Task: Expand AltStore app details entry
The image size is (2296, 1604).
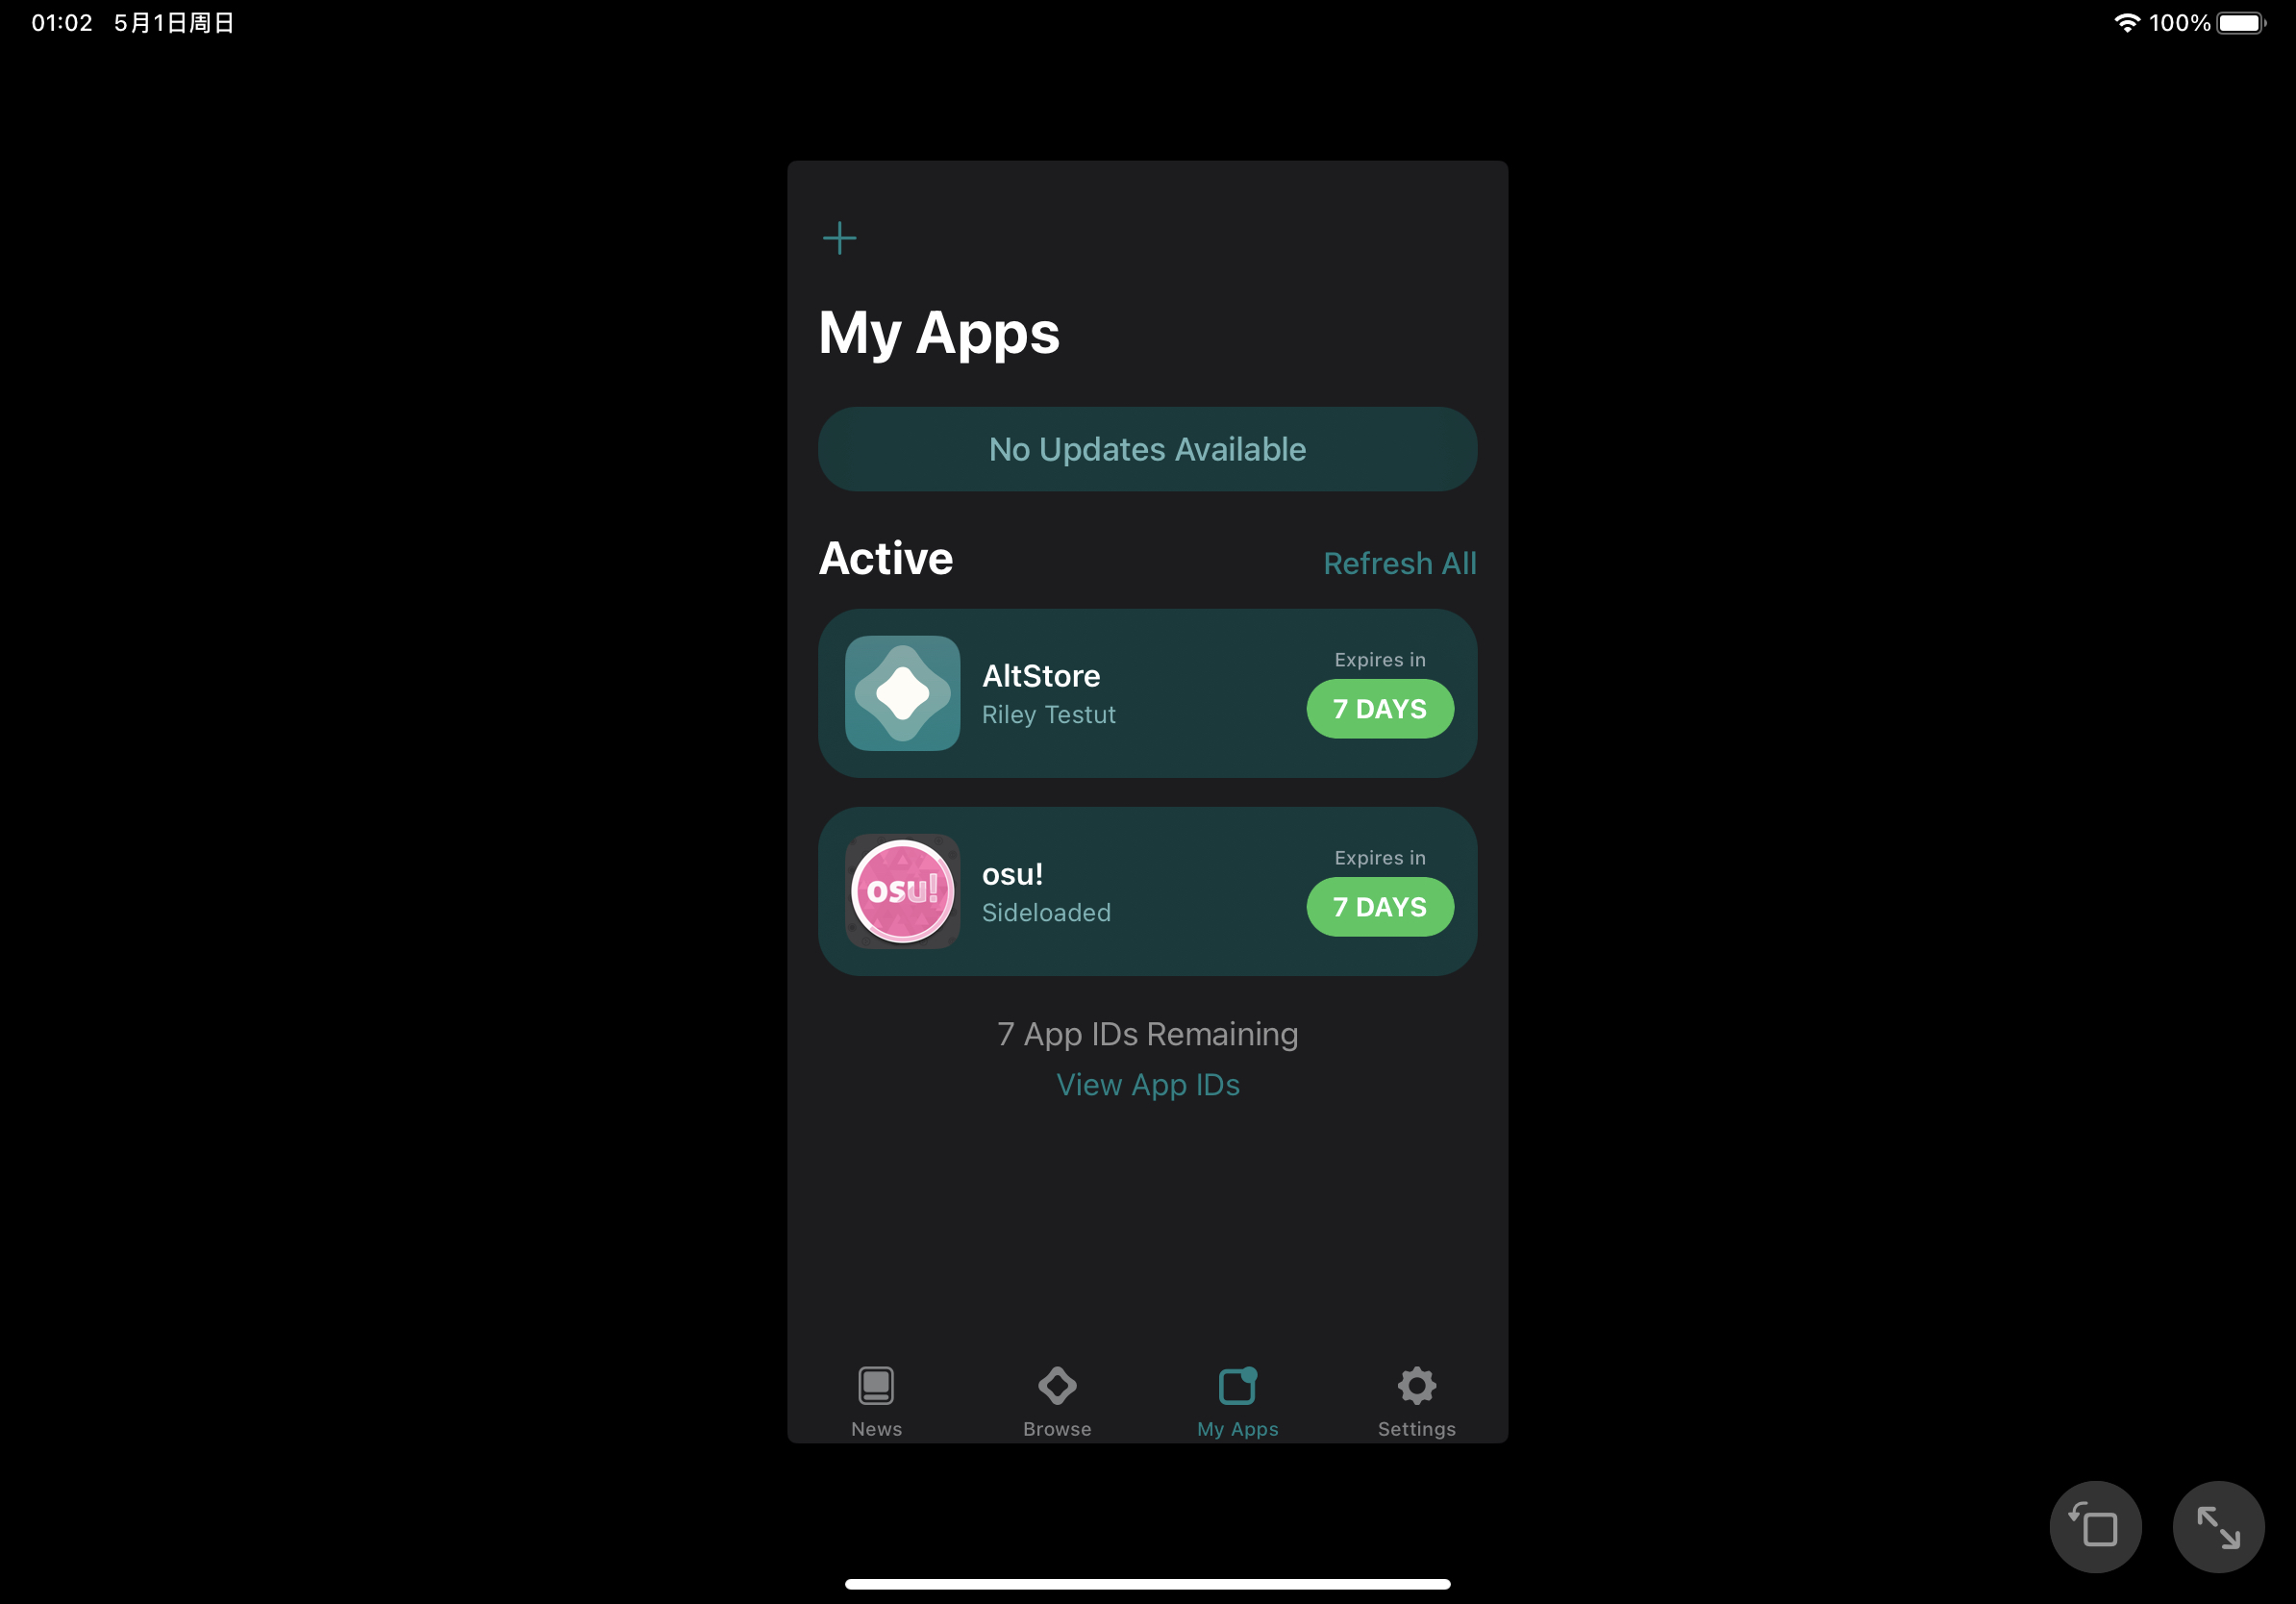Action: (1148, 693)
